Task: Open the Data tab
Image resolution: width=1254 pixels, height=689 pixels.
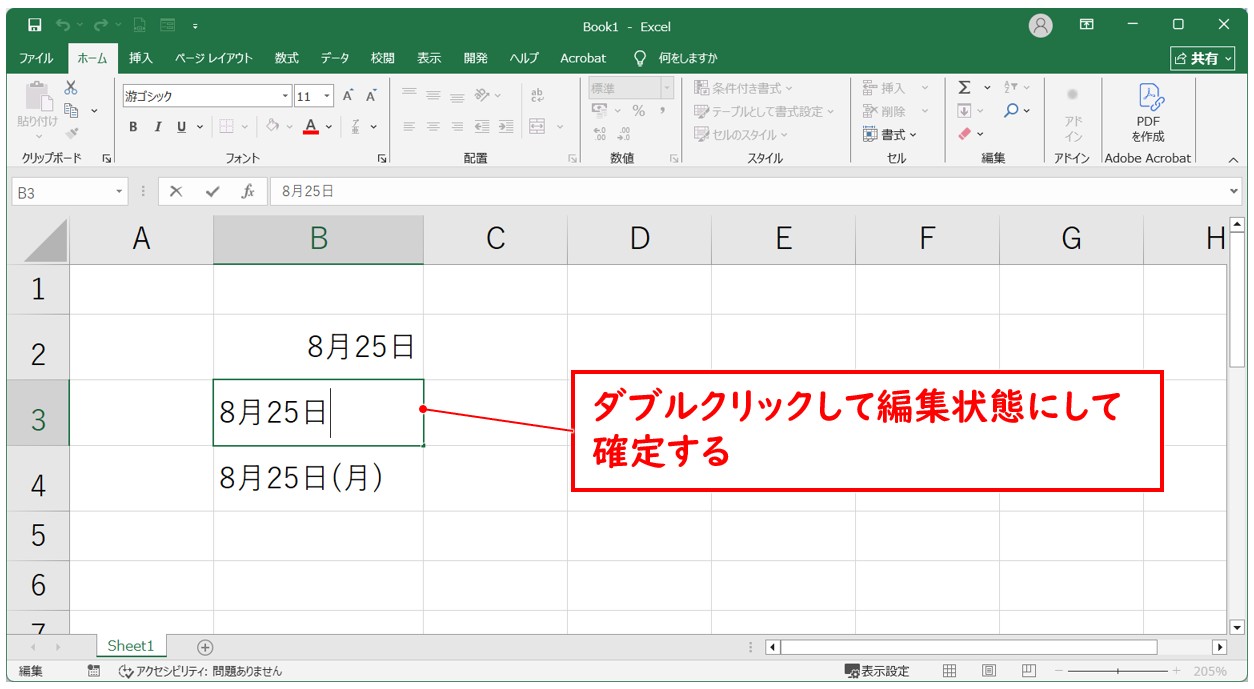Action: (x=335, y=58)
